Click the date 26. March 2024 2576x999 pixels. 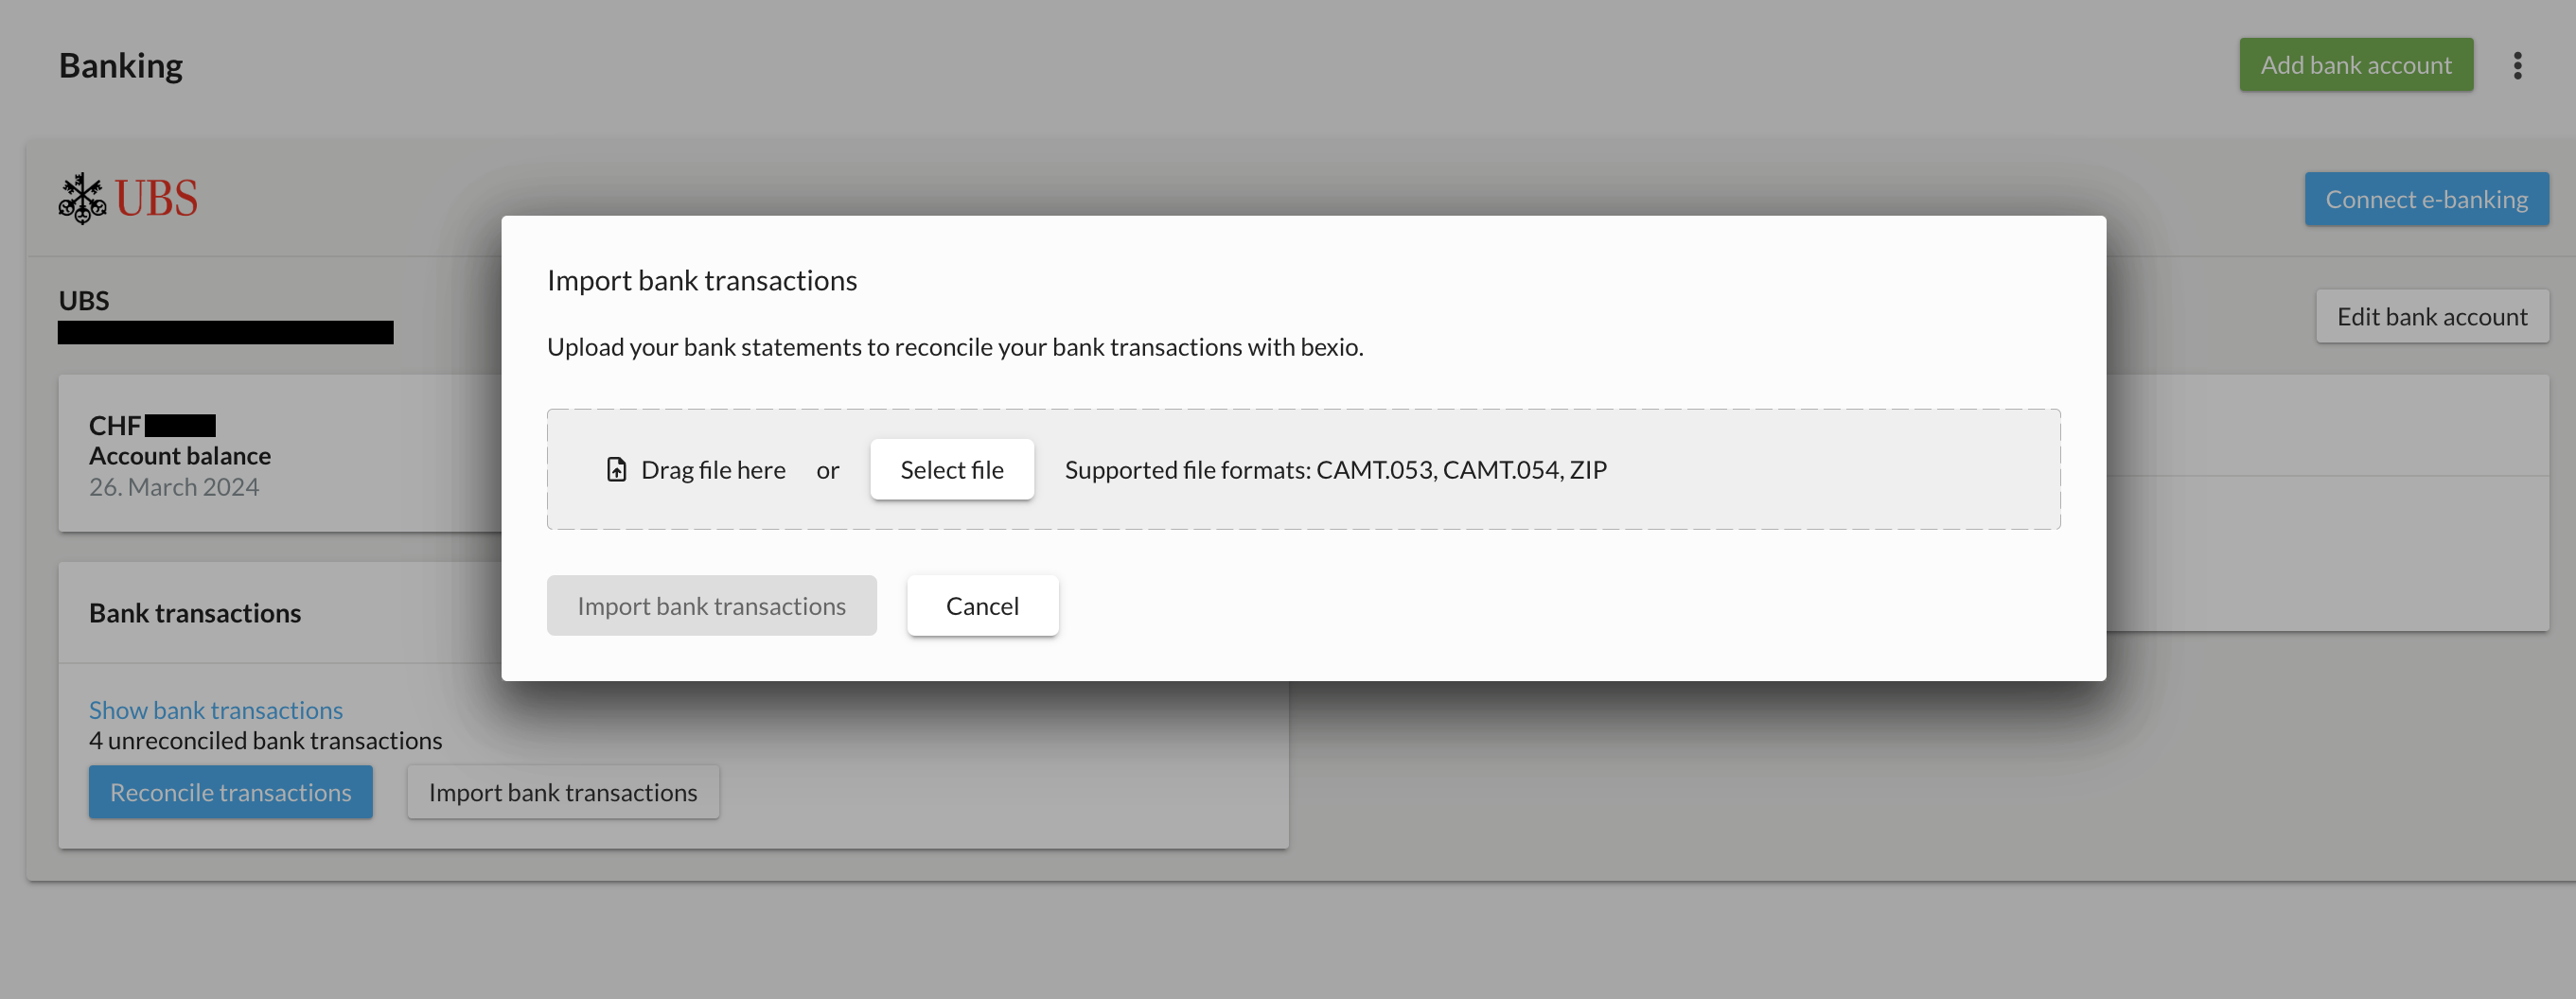click(174, 487)
